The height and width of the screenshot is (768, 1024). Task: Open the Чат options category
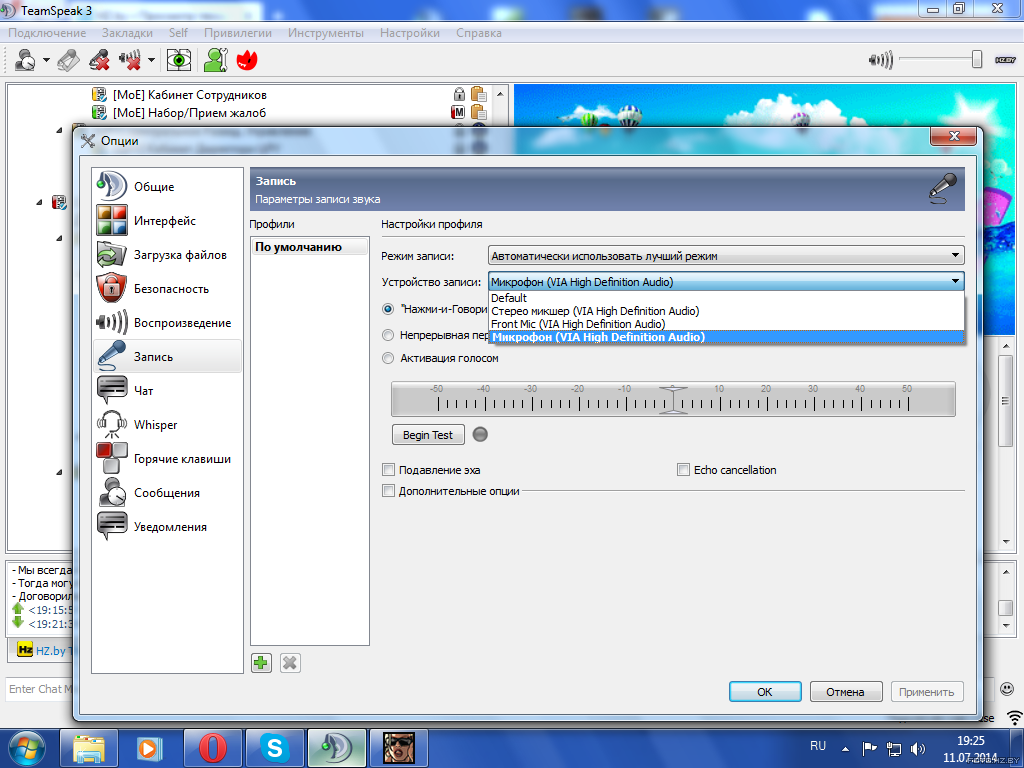[x=167, y=391]
